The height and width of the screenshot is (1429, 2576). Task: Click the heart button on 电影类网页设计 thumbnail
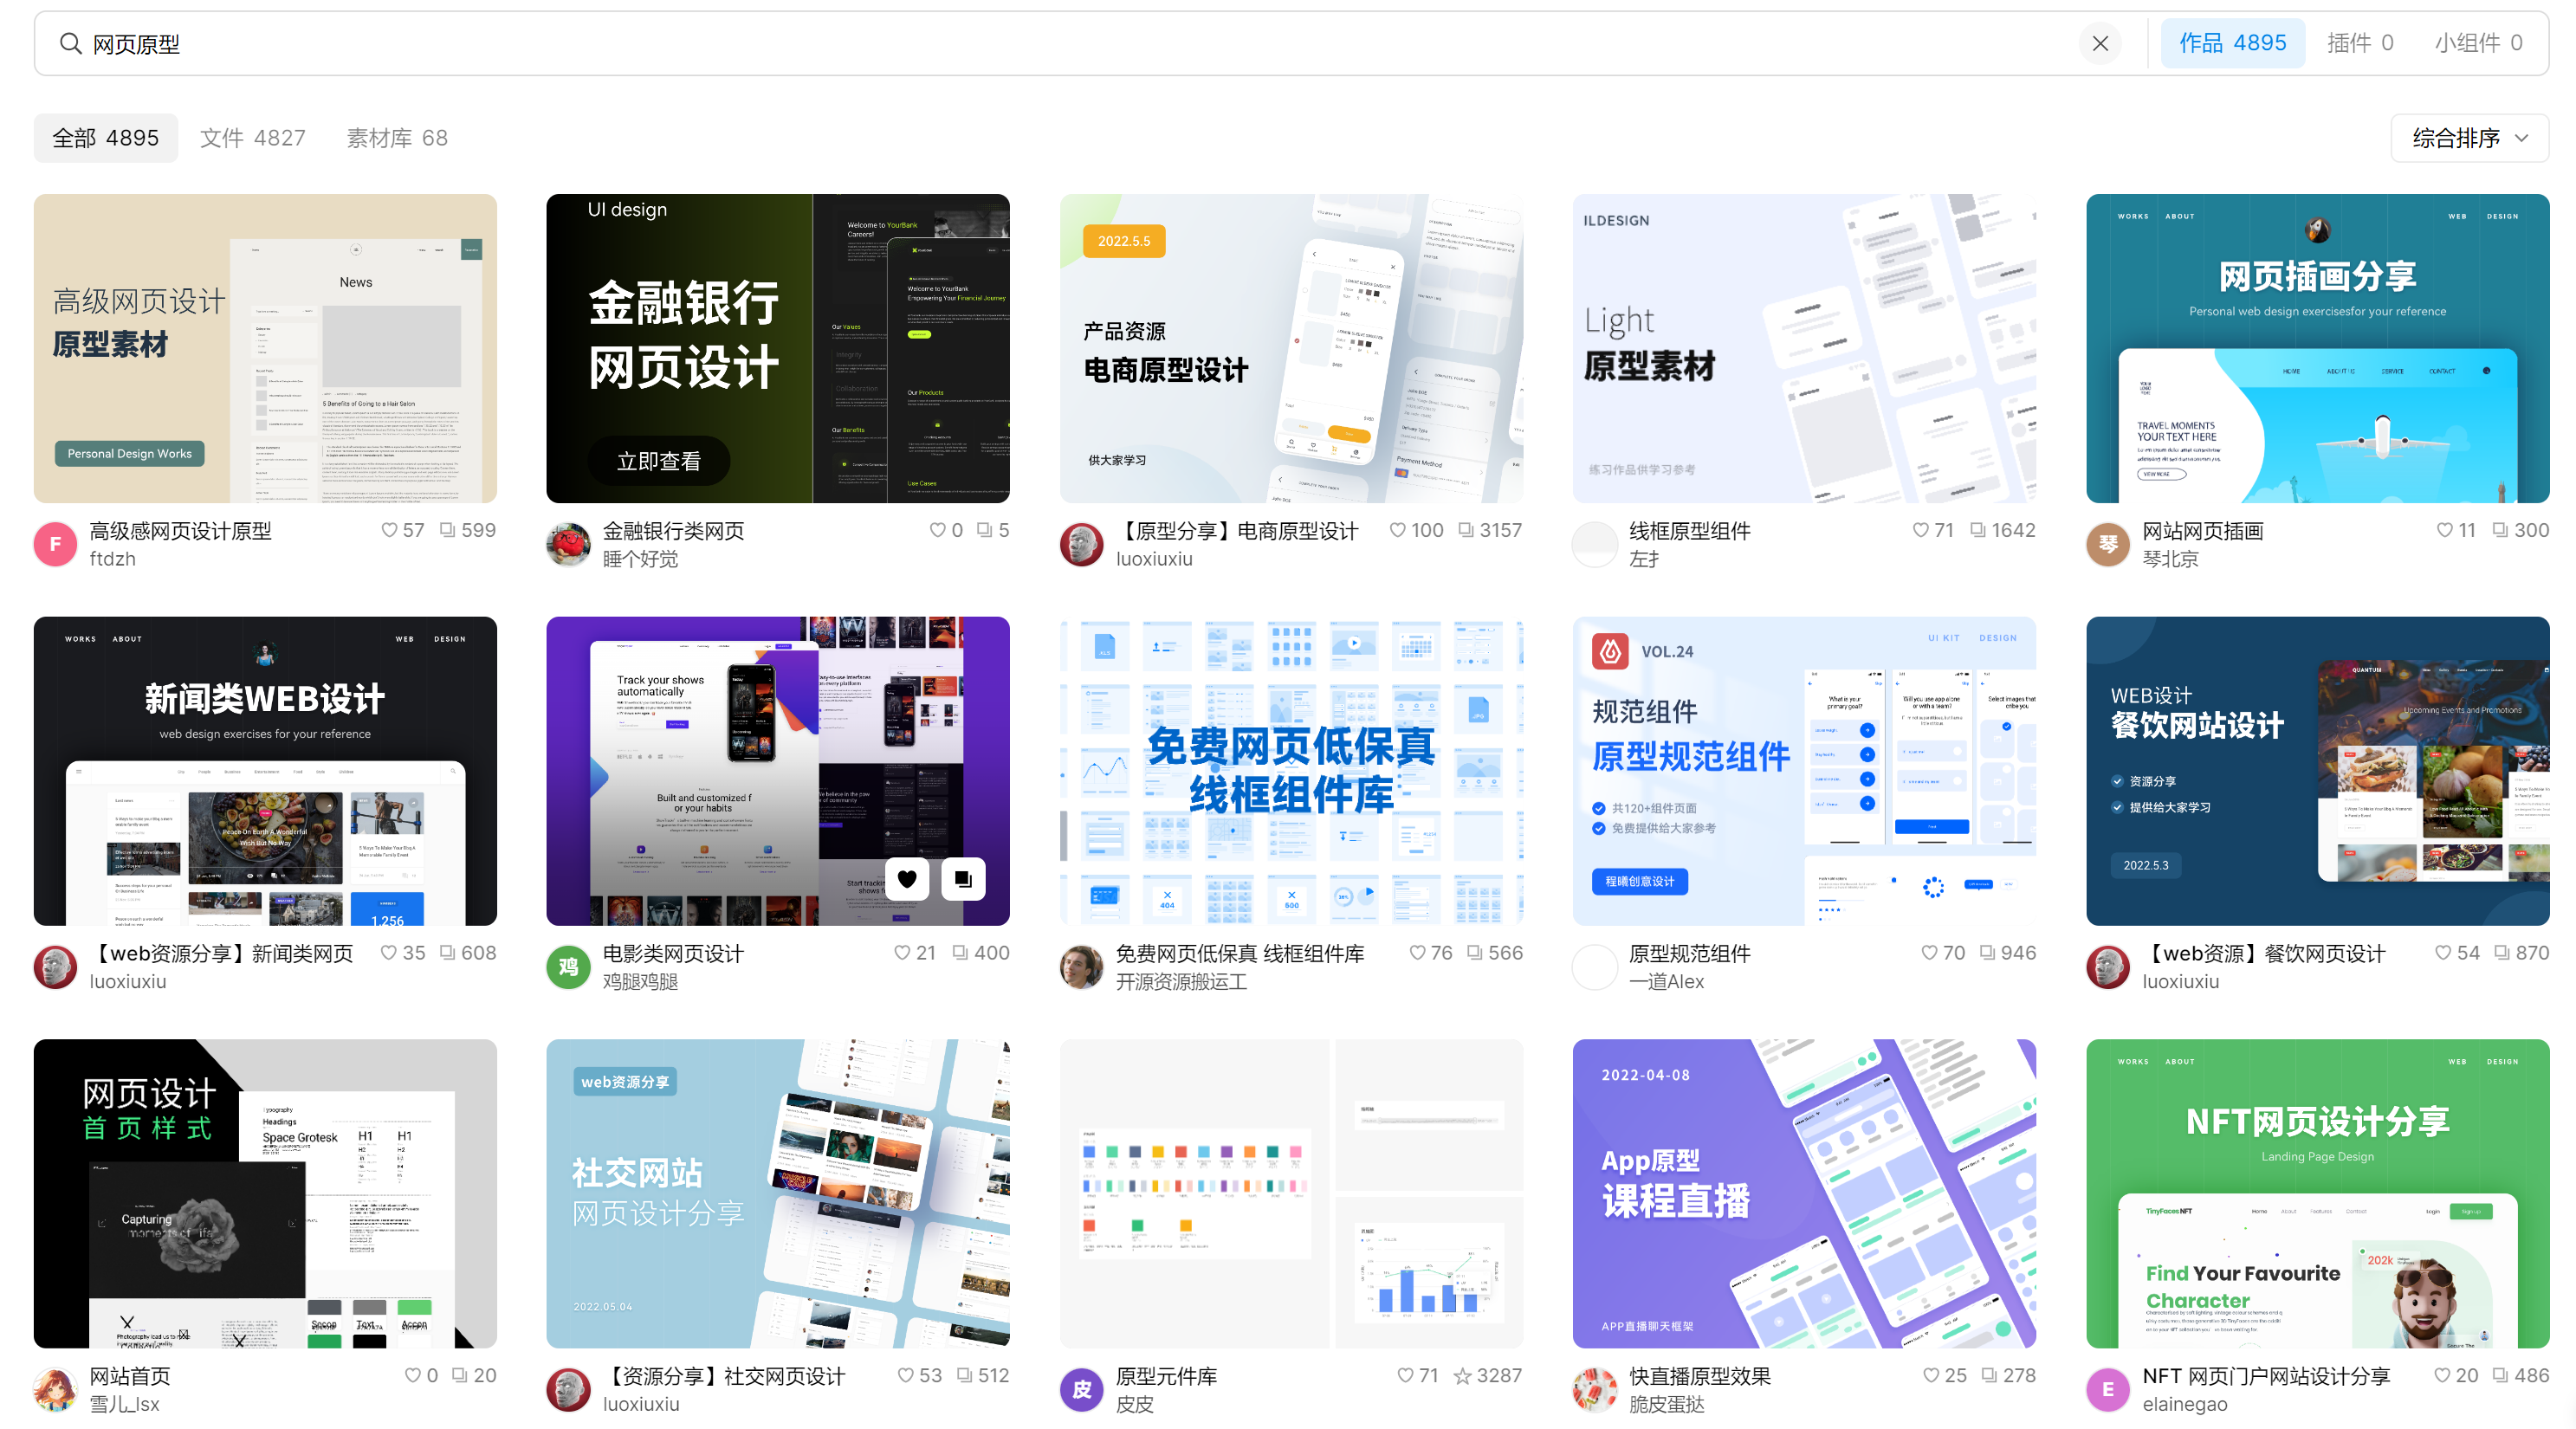click(907, 879)
